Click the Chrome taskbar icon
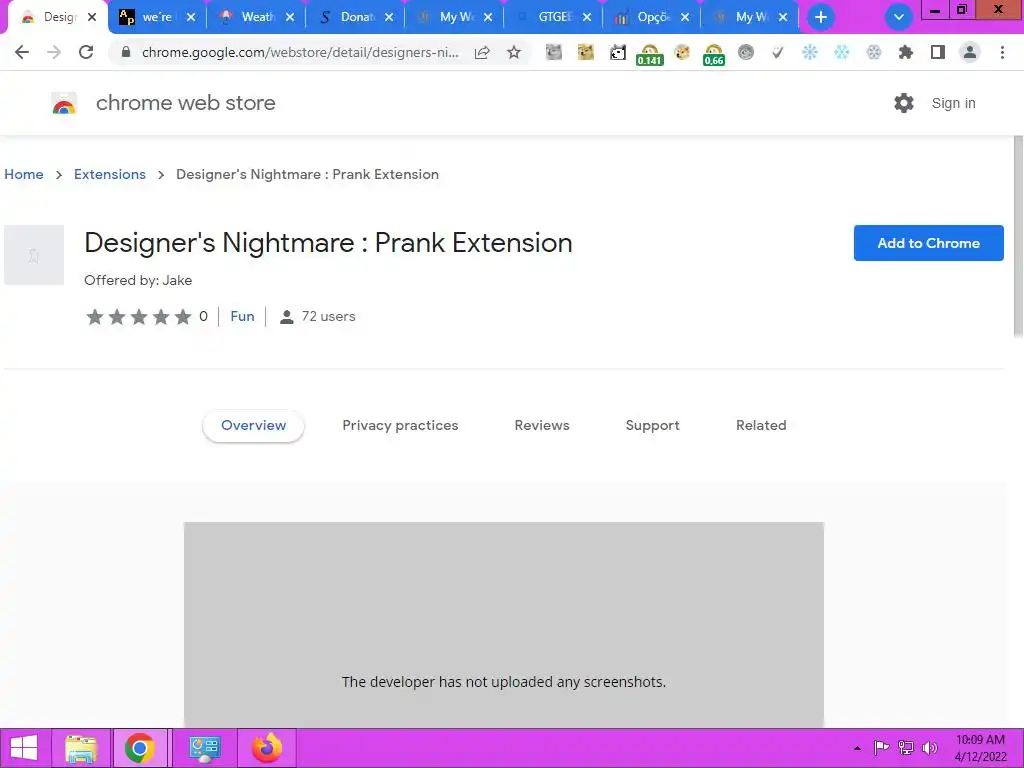1024x768 pixels. (x=139, y=748)
